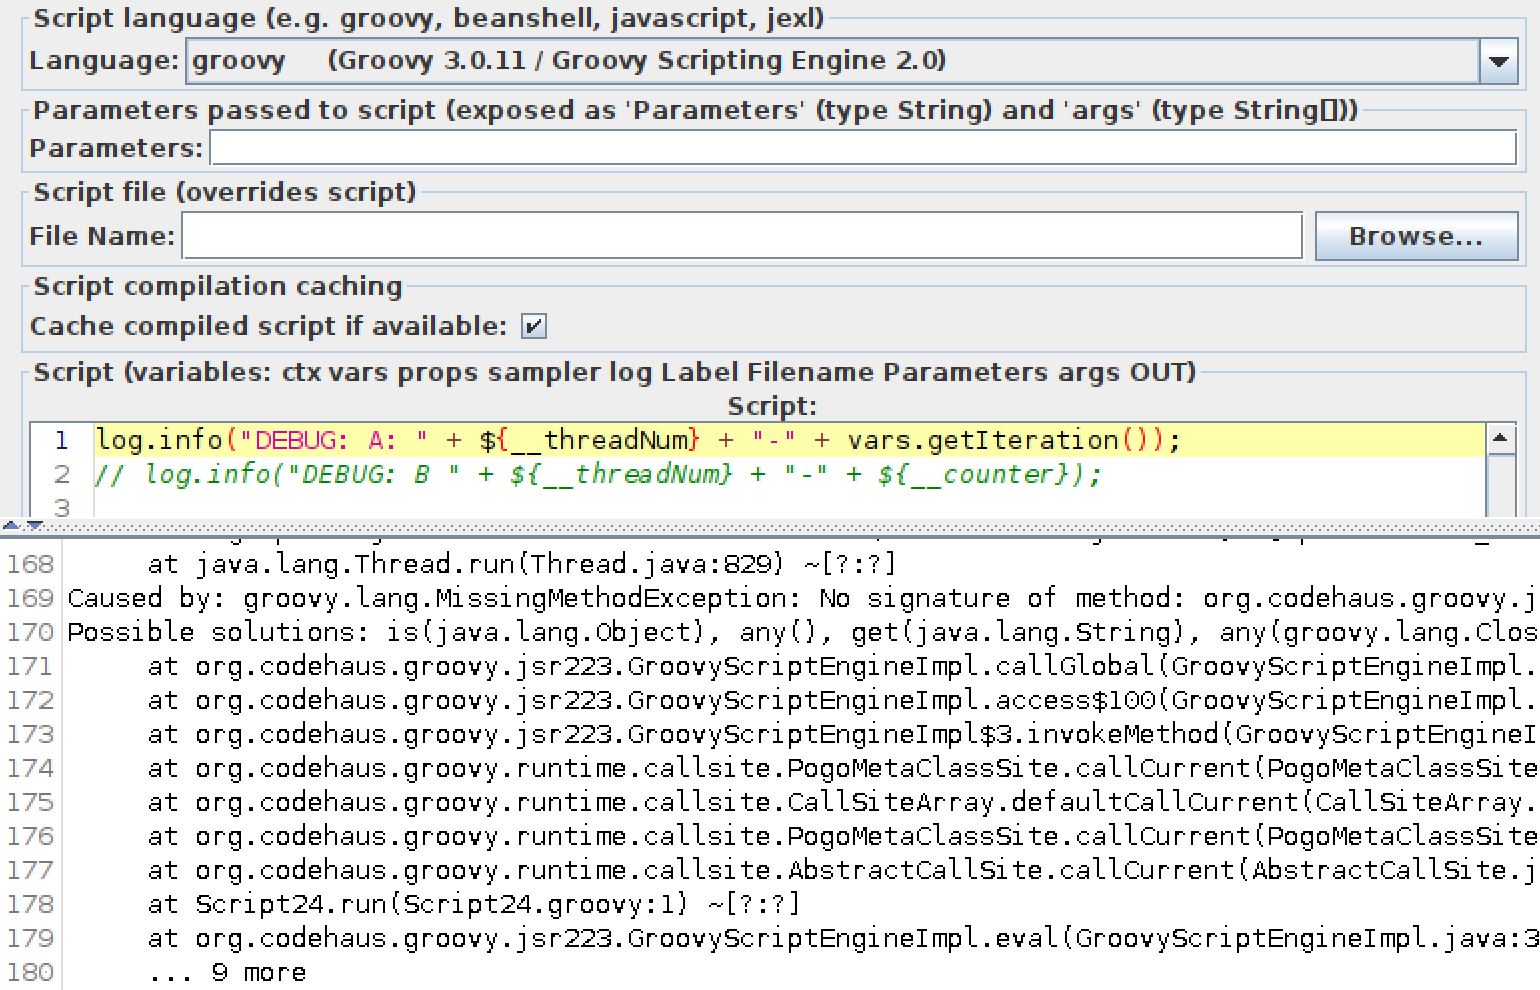
Task: Click line number 1 in script gutter
Action: point(62,441)
